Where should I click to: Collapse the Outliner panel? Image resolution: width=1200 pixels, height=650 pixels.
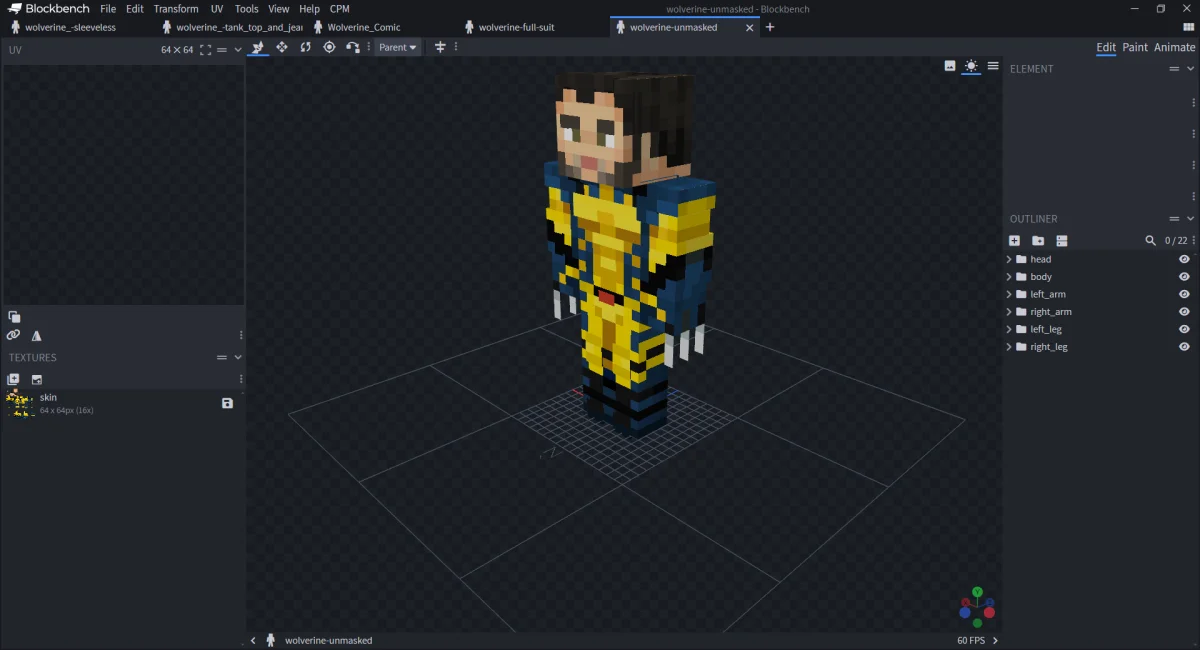1190,219
